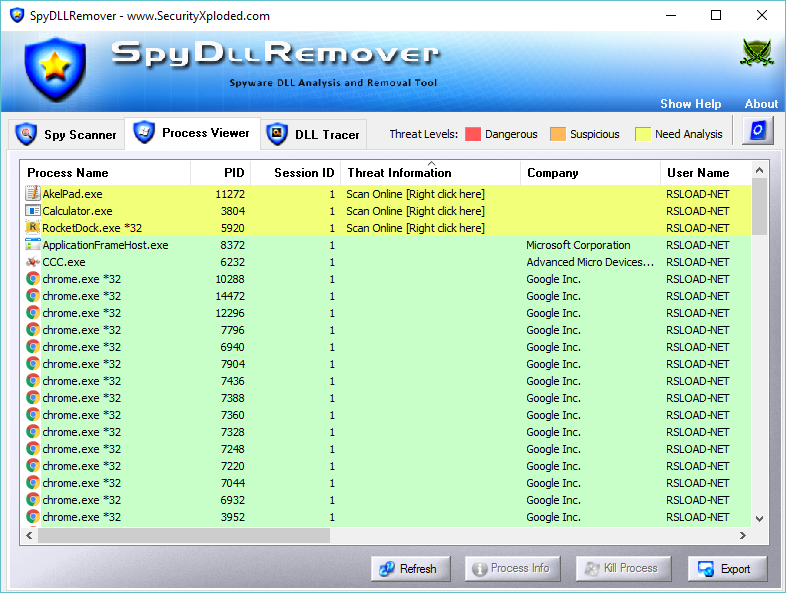Click the Kill Process button
This screenshot has height=593, width=786.
[x=623, y=568]
